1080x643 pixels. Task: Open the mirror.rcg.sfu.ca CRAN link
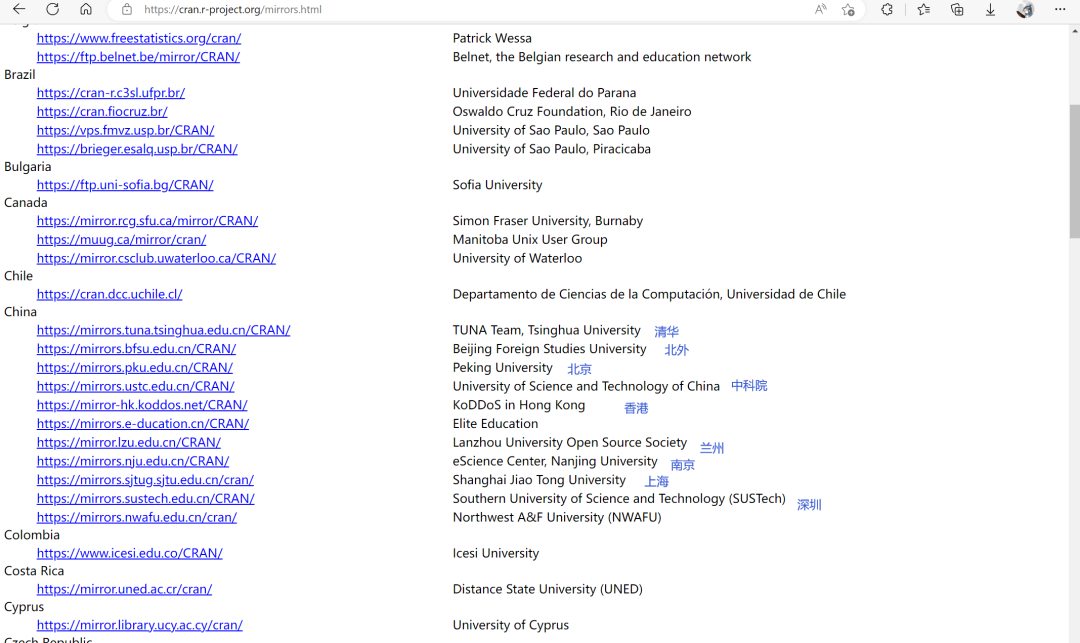tap(147, 221)
